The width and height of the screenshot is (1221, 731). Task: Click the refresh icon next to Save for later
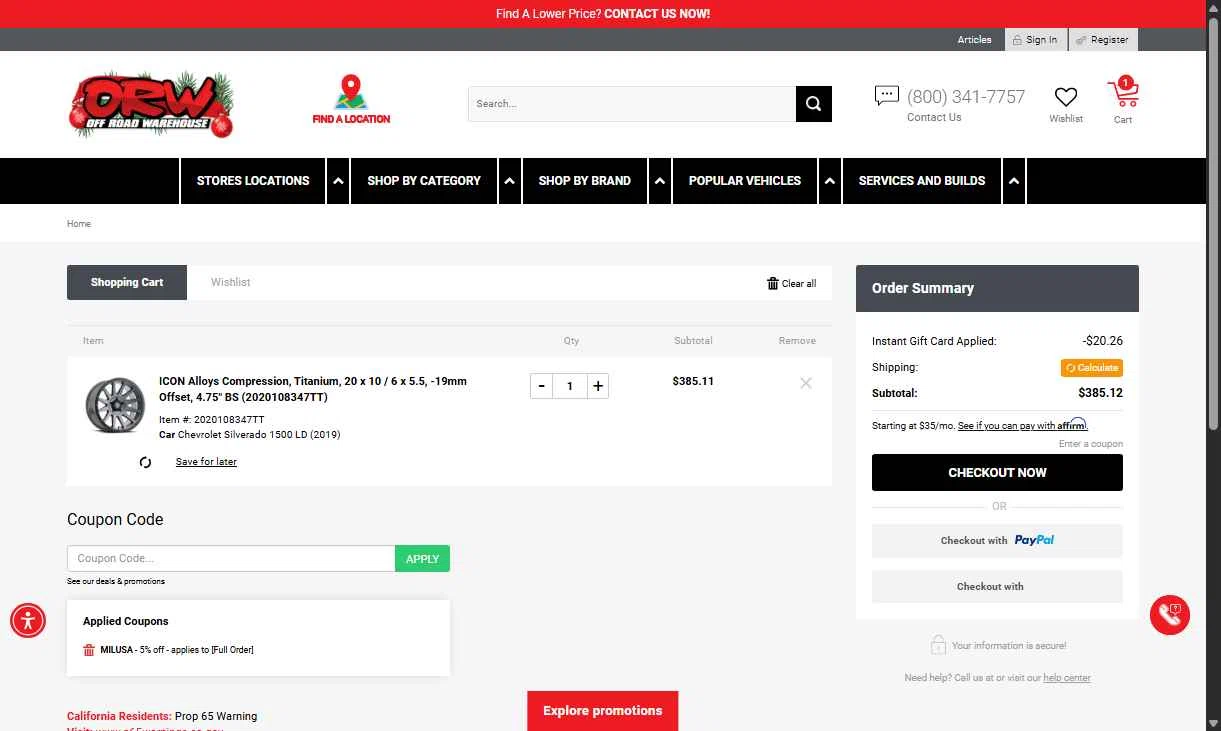[145, 462]
